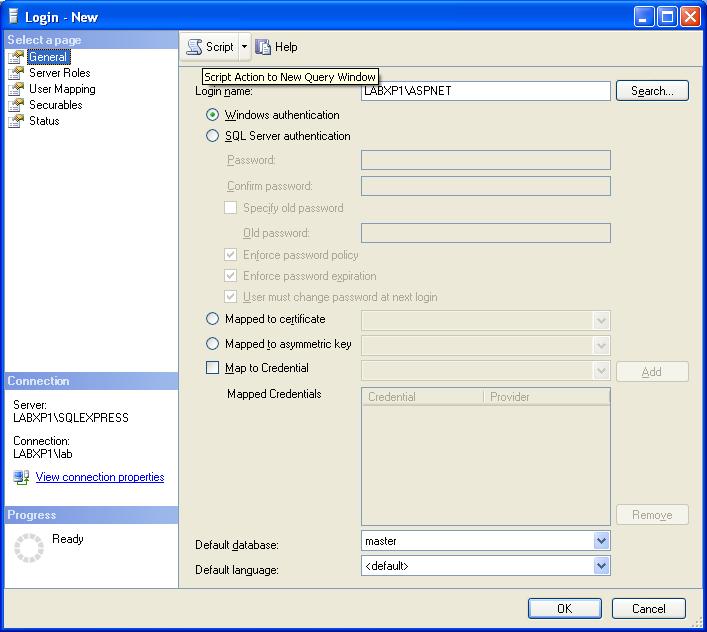
Task: Click the Server Roles page icon
Action: (x=16, y=73)
